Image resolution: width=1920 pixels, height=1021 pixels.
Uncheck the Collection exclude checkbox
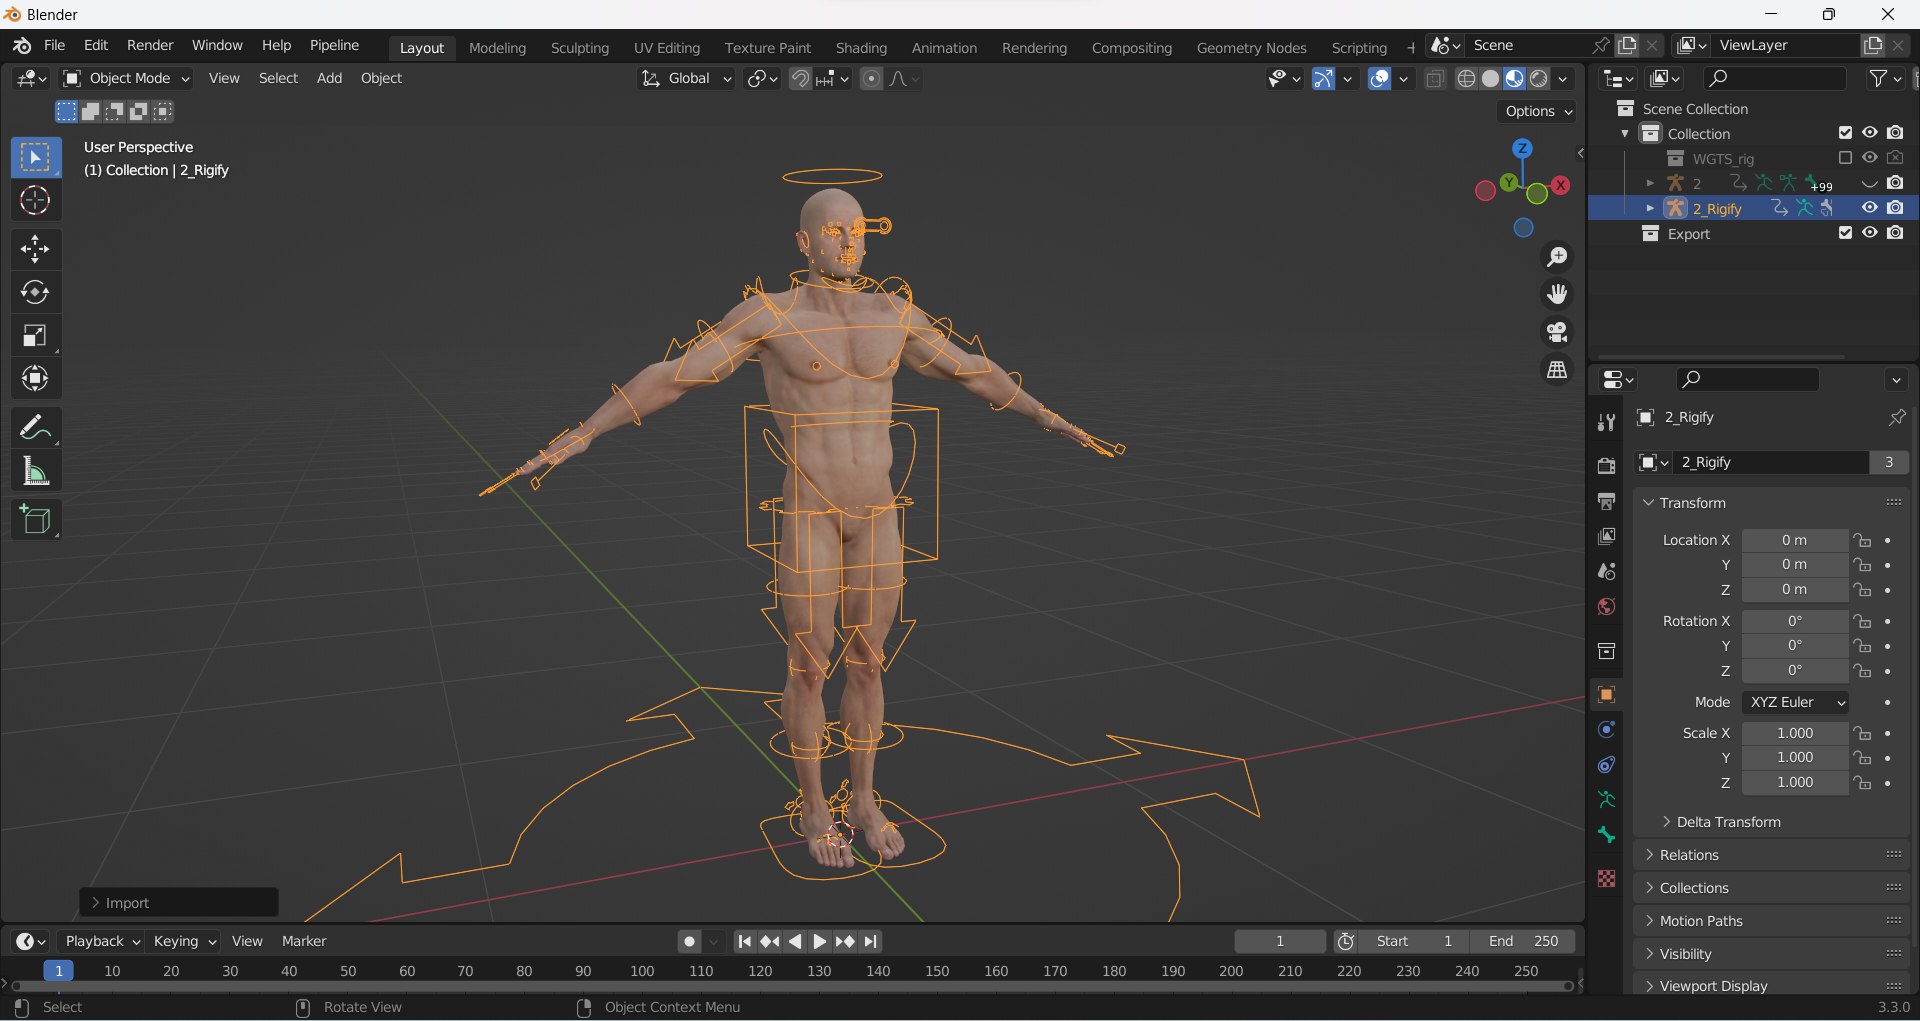1845,133
